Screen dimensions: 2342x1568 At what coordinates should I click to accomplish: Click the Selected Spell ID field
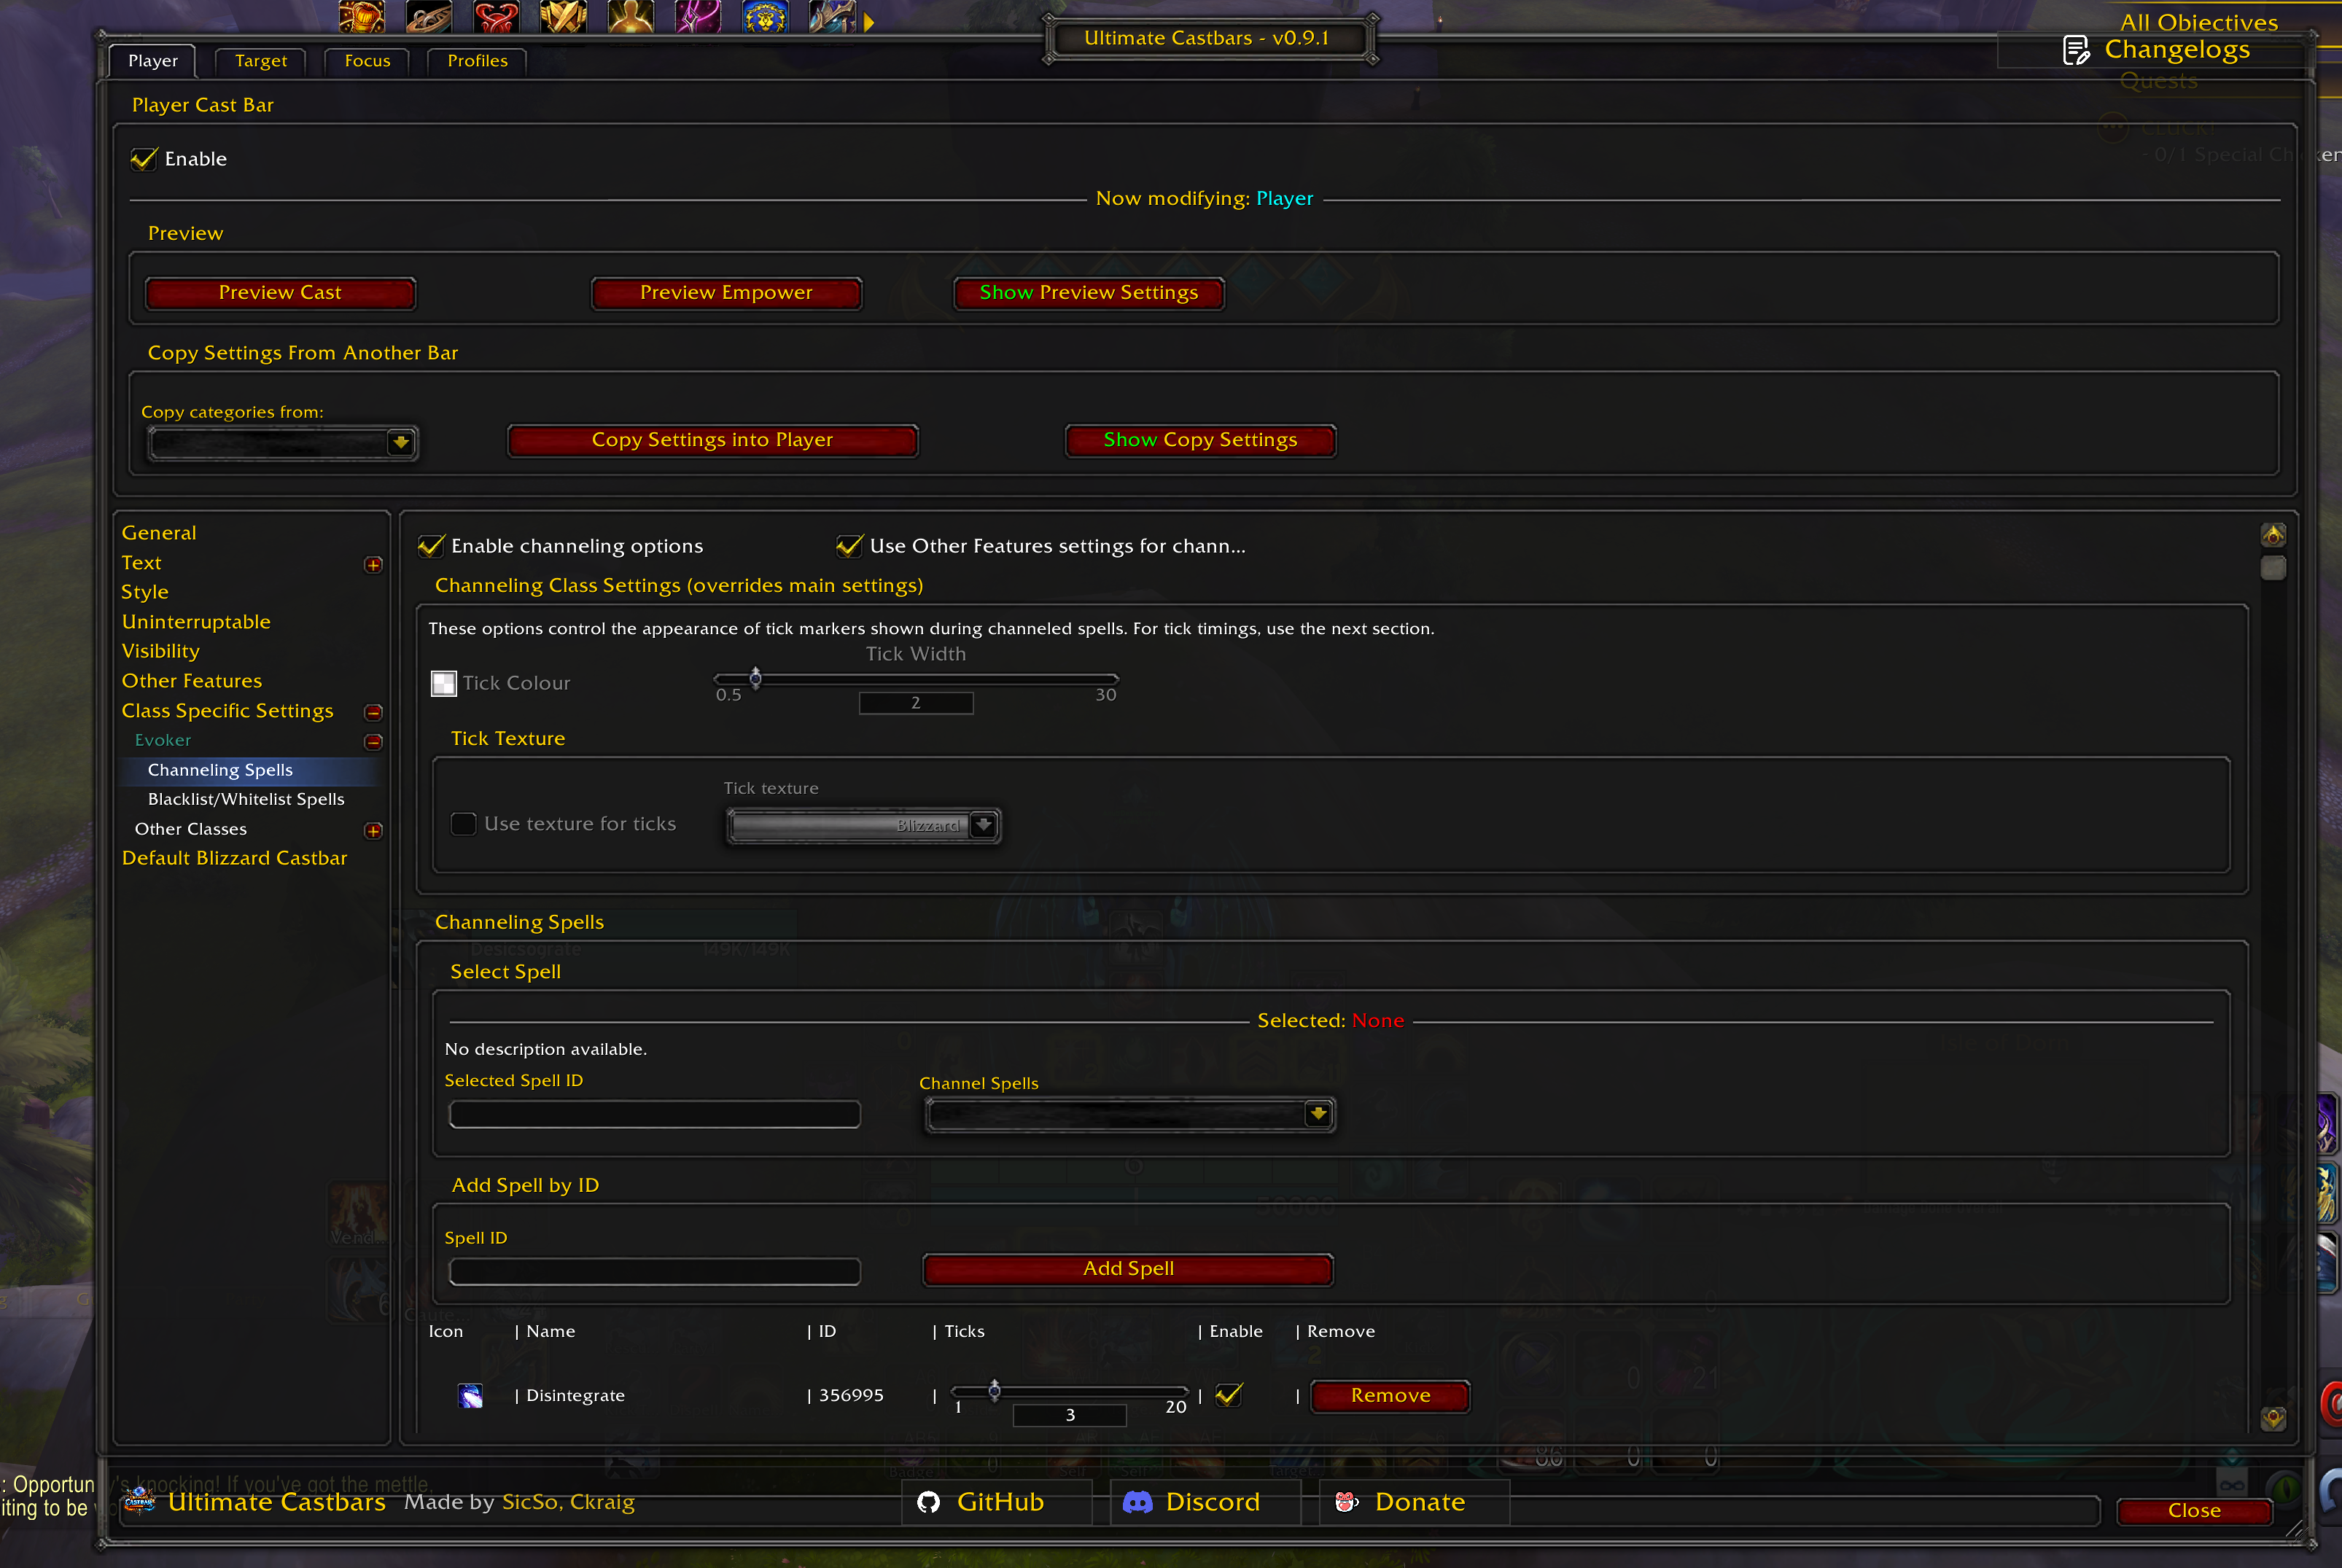(x=655, y=1114)
